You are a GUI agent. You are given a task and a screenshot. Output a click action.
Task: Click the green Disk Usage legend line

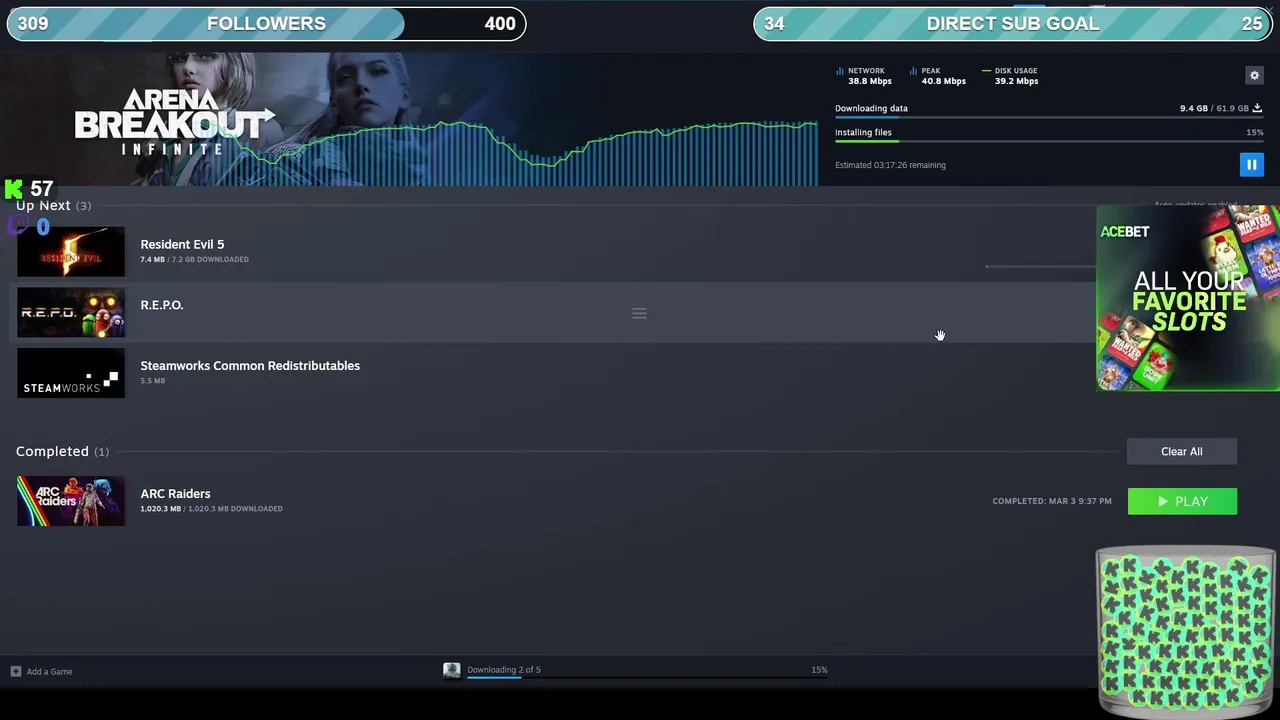click(x=987, y=71)
